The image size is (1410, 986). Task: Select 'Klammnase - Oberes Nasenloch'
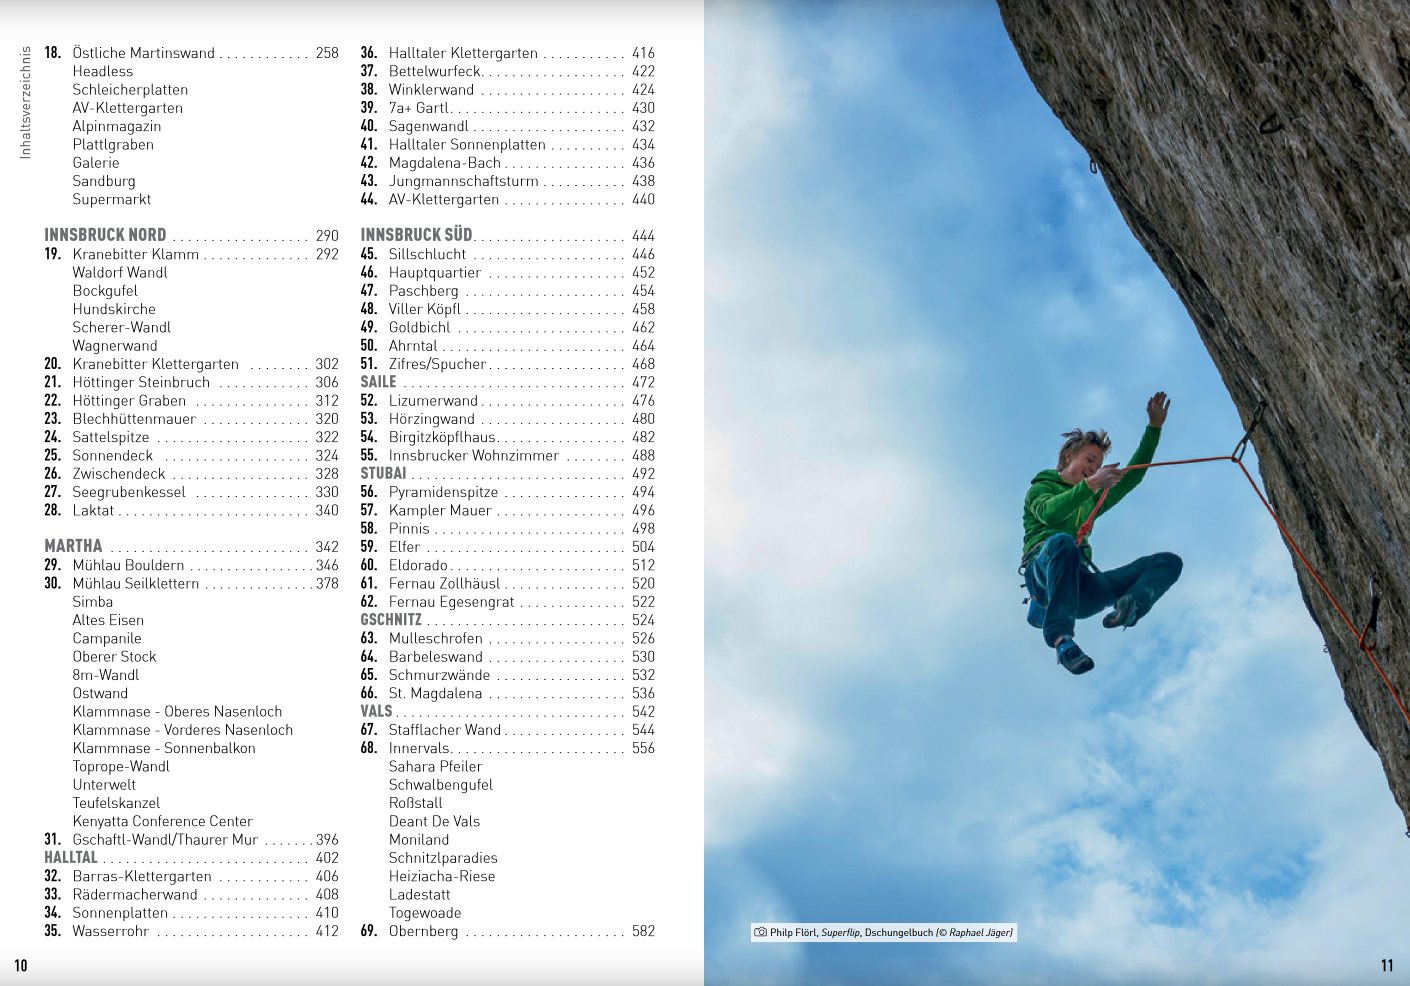[177, 711]
